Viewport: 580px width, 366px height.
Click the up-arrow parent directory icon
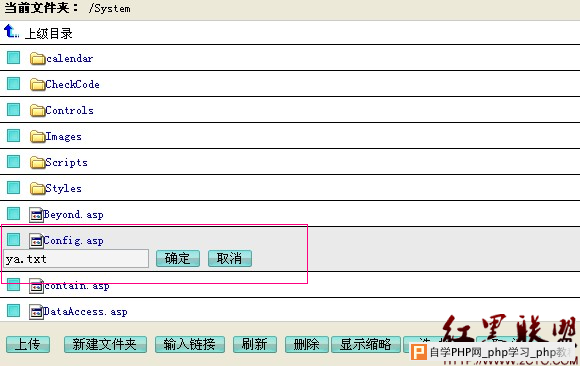click(11, 31)
